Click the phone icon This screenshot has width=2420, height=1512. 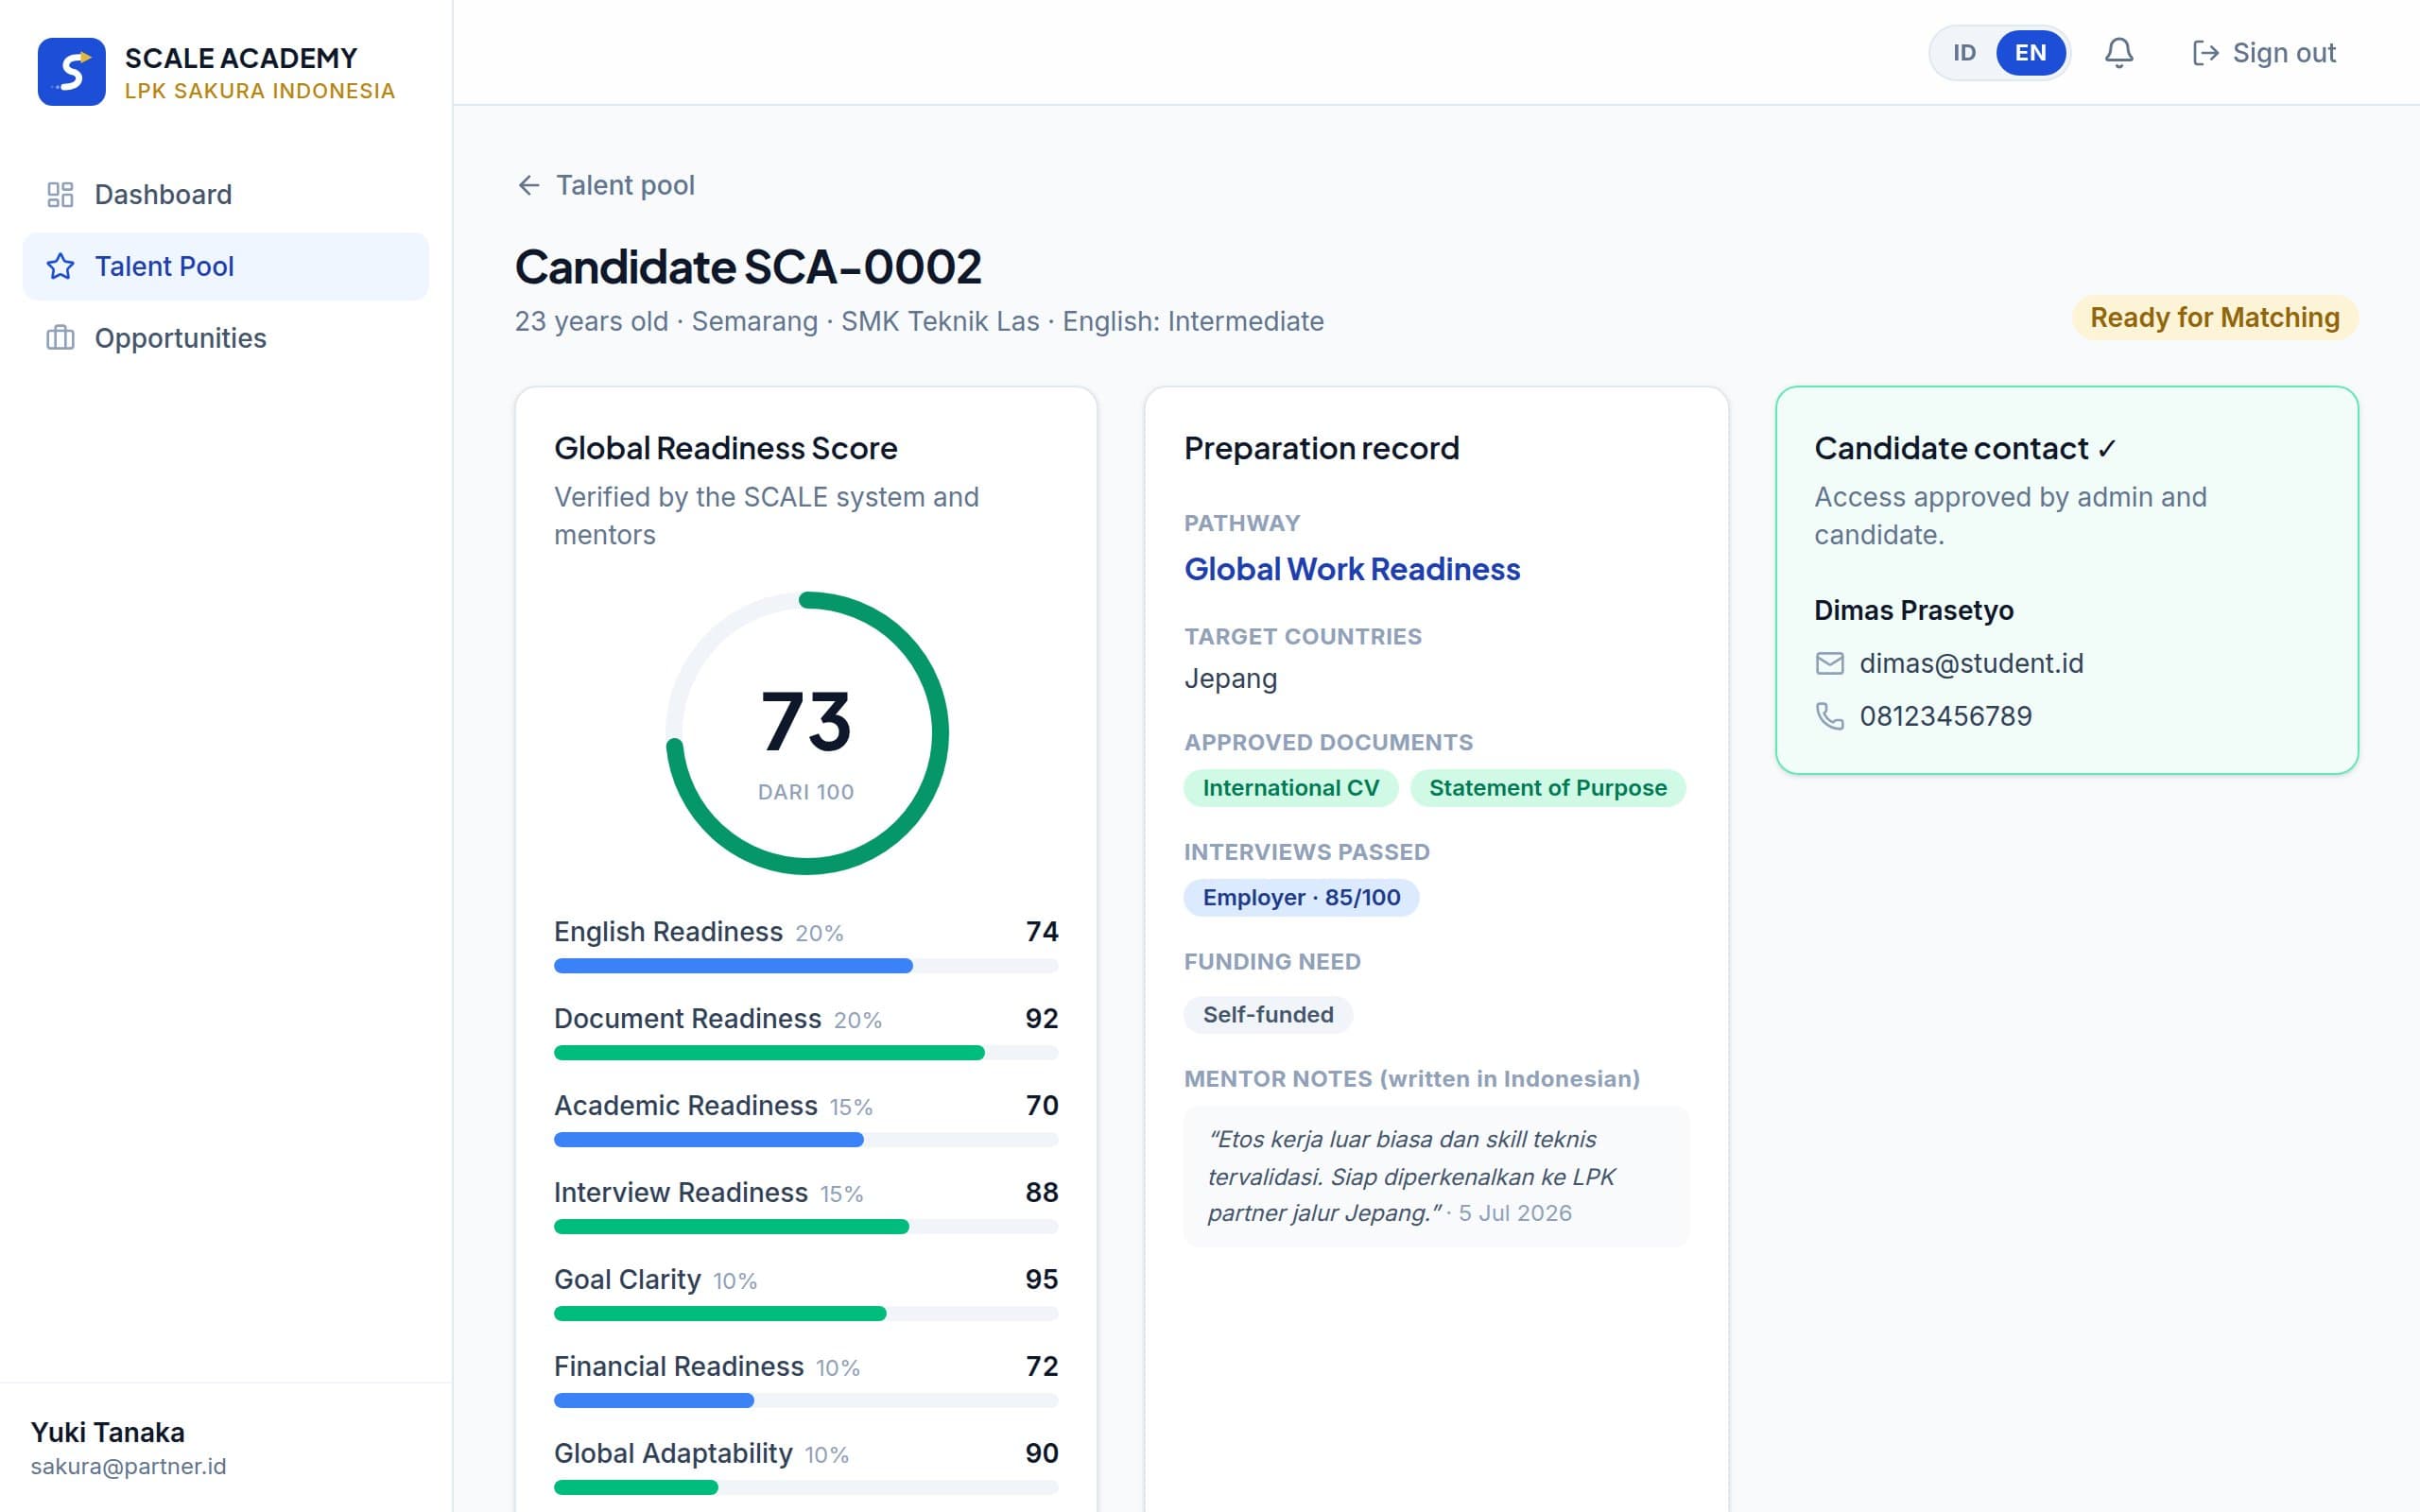click(x=1829, y=716)
